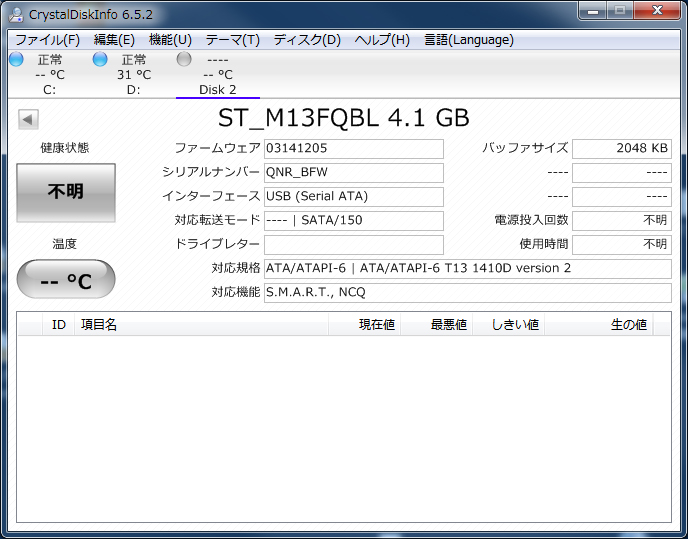The image size is (688, 539).
Task: Click the 温度 label
Action: 64,244
